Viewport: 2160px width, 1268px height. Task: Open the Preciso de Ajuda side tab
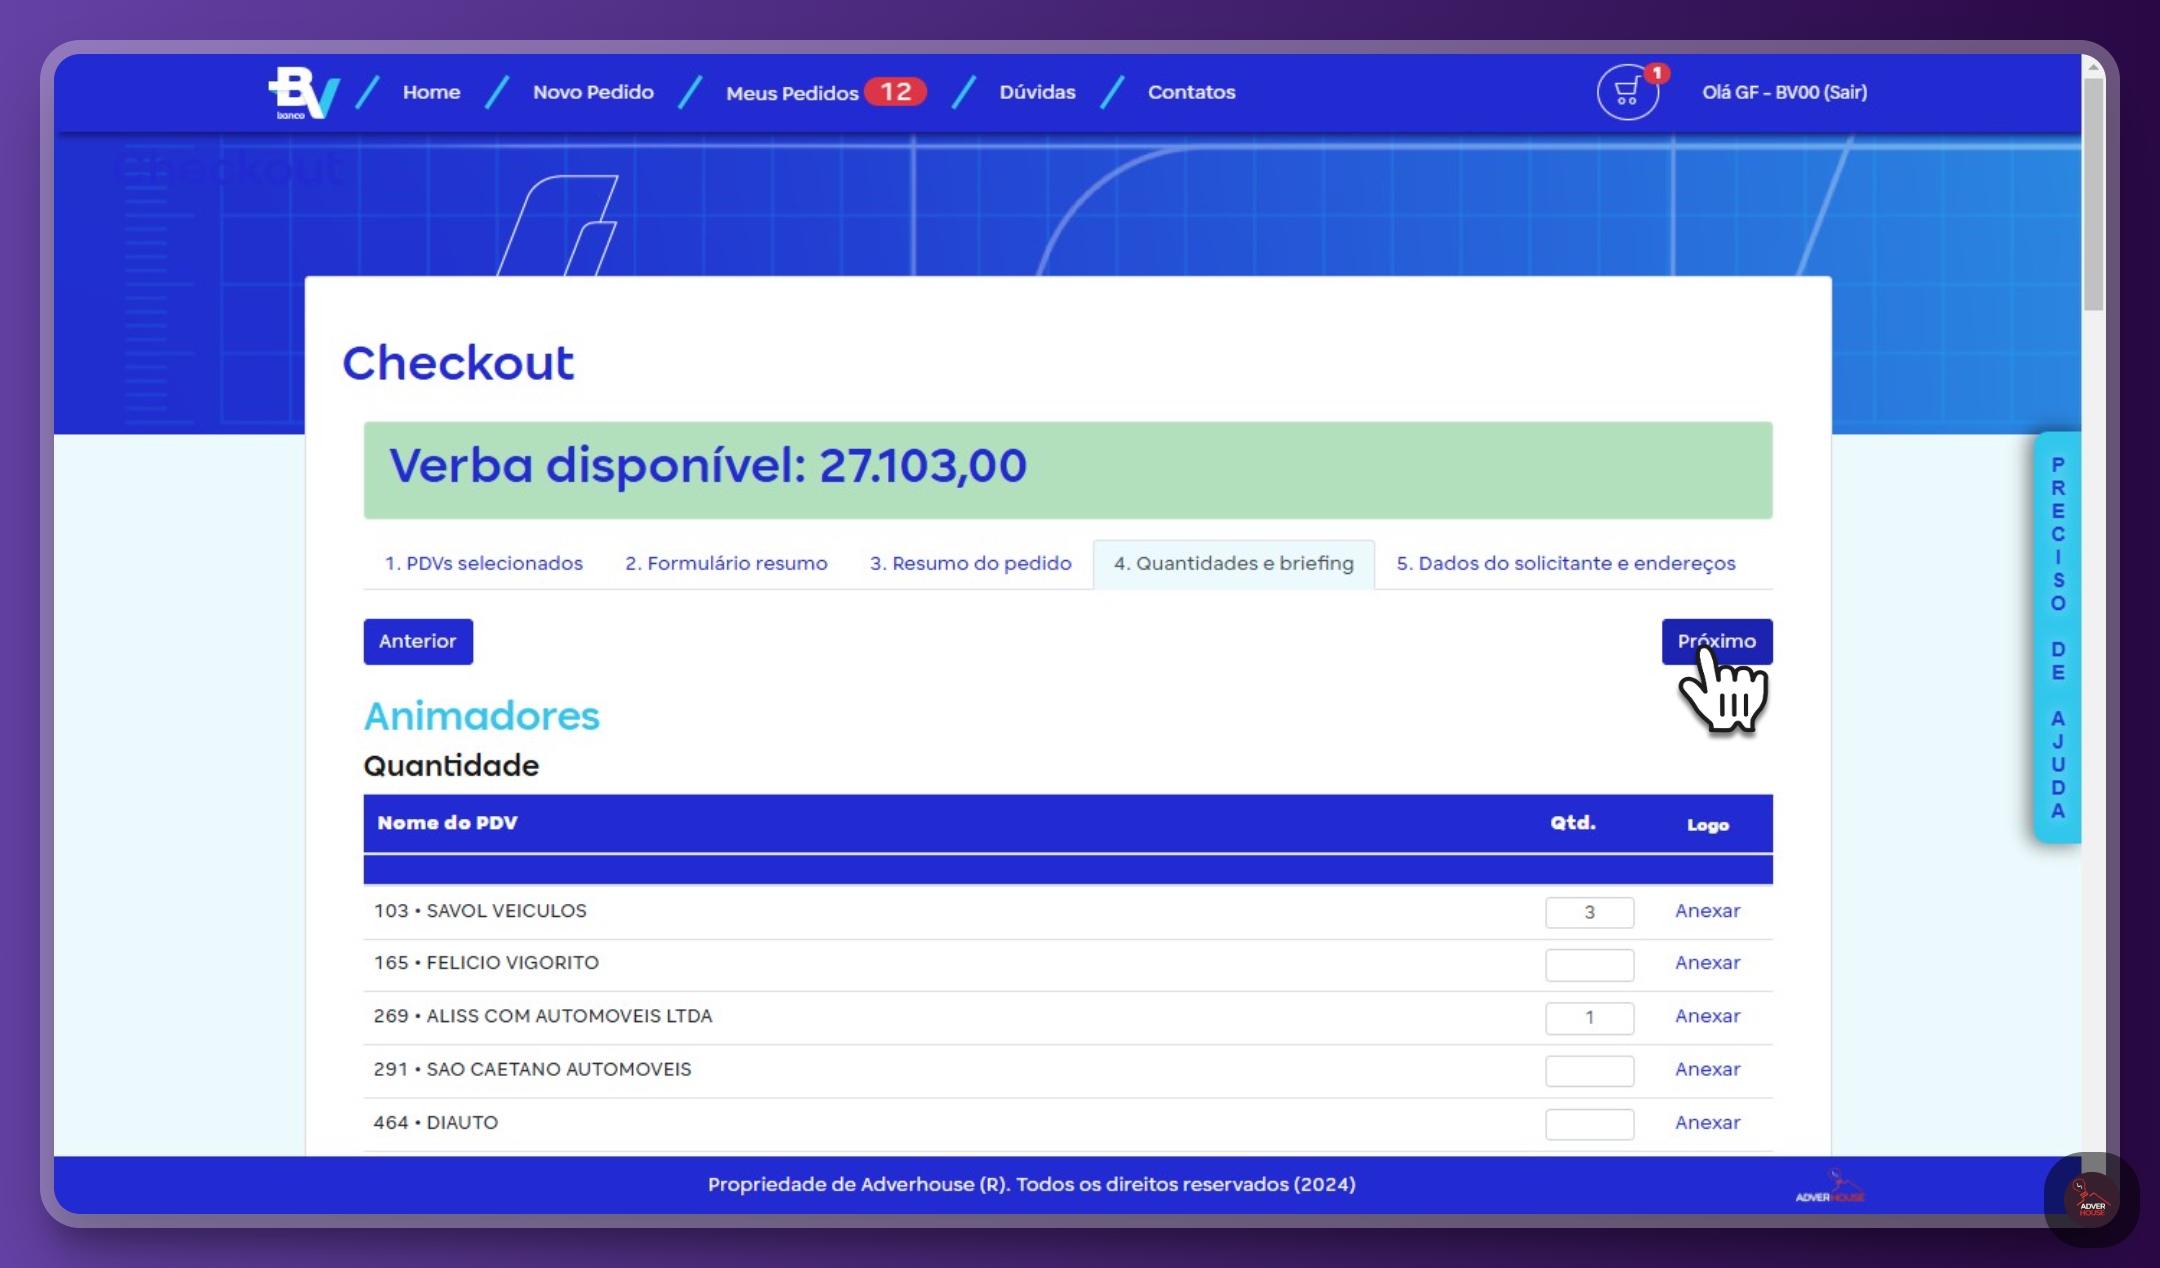[2058, 637]
